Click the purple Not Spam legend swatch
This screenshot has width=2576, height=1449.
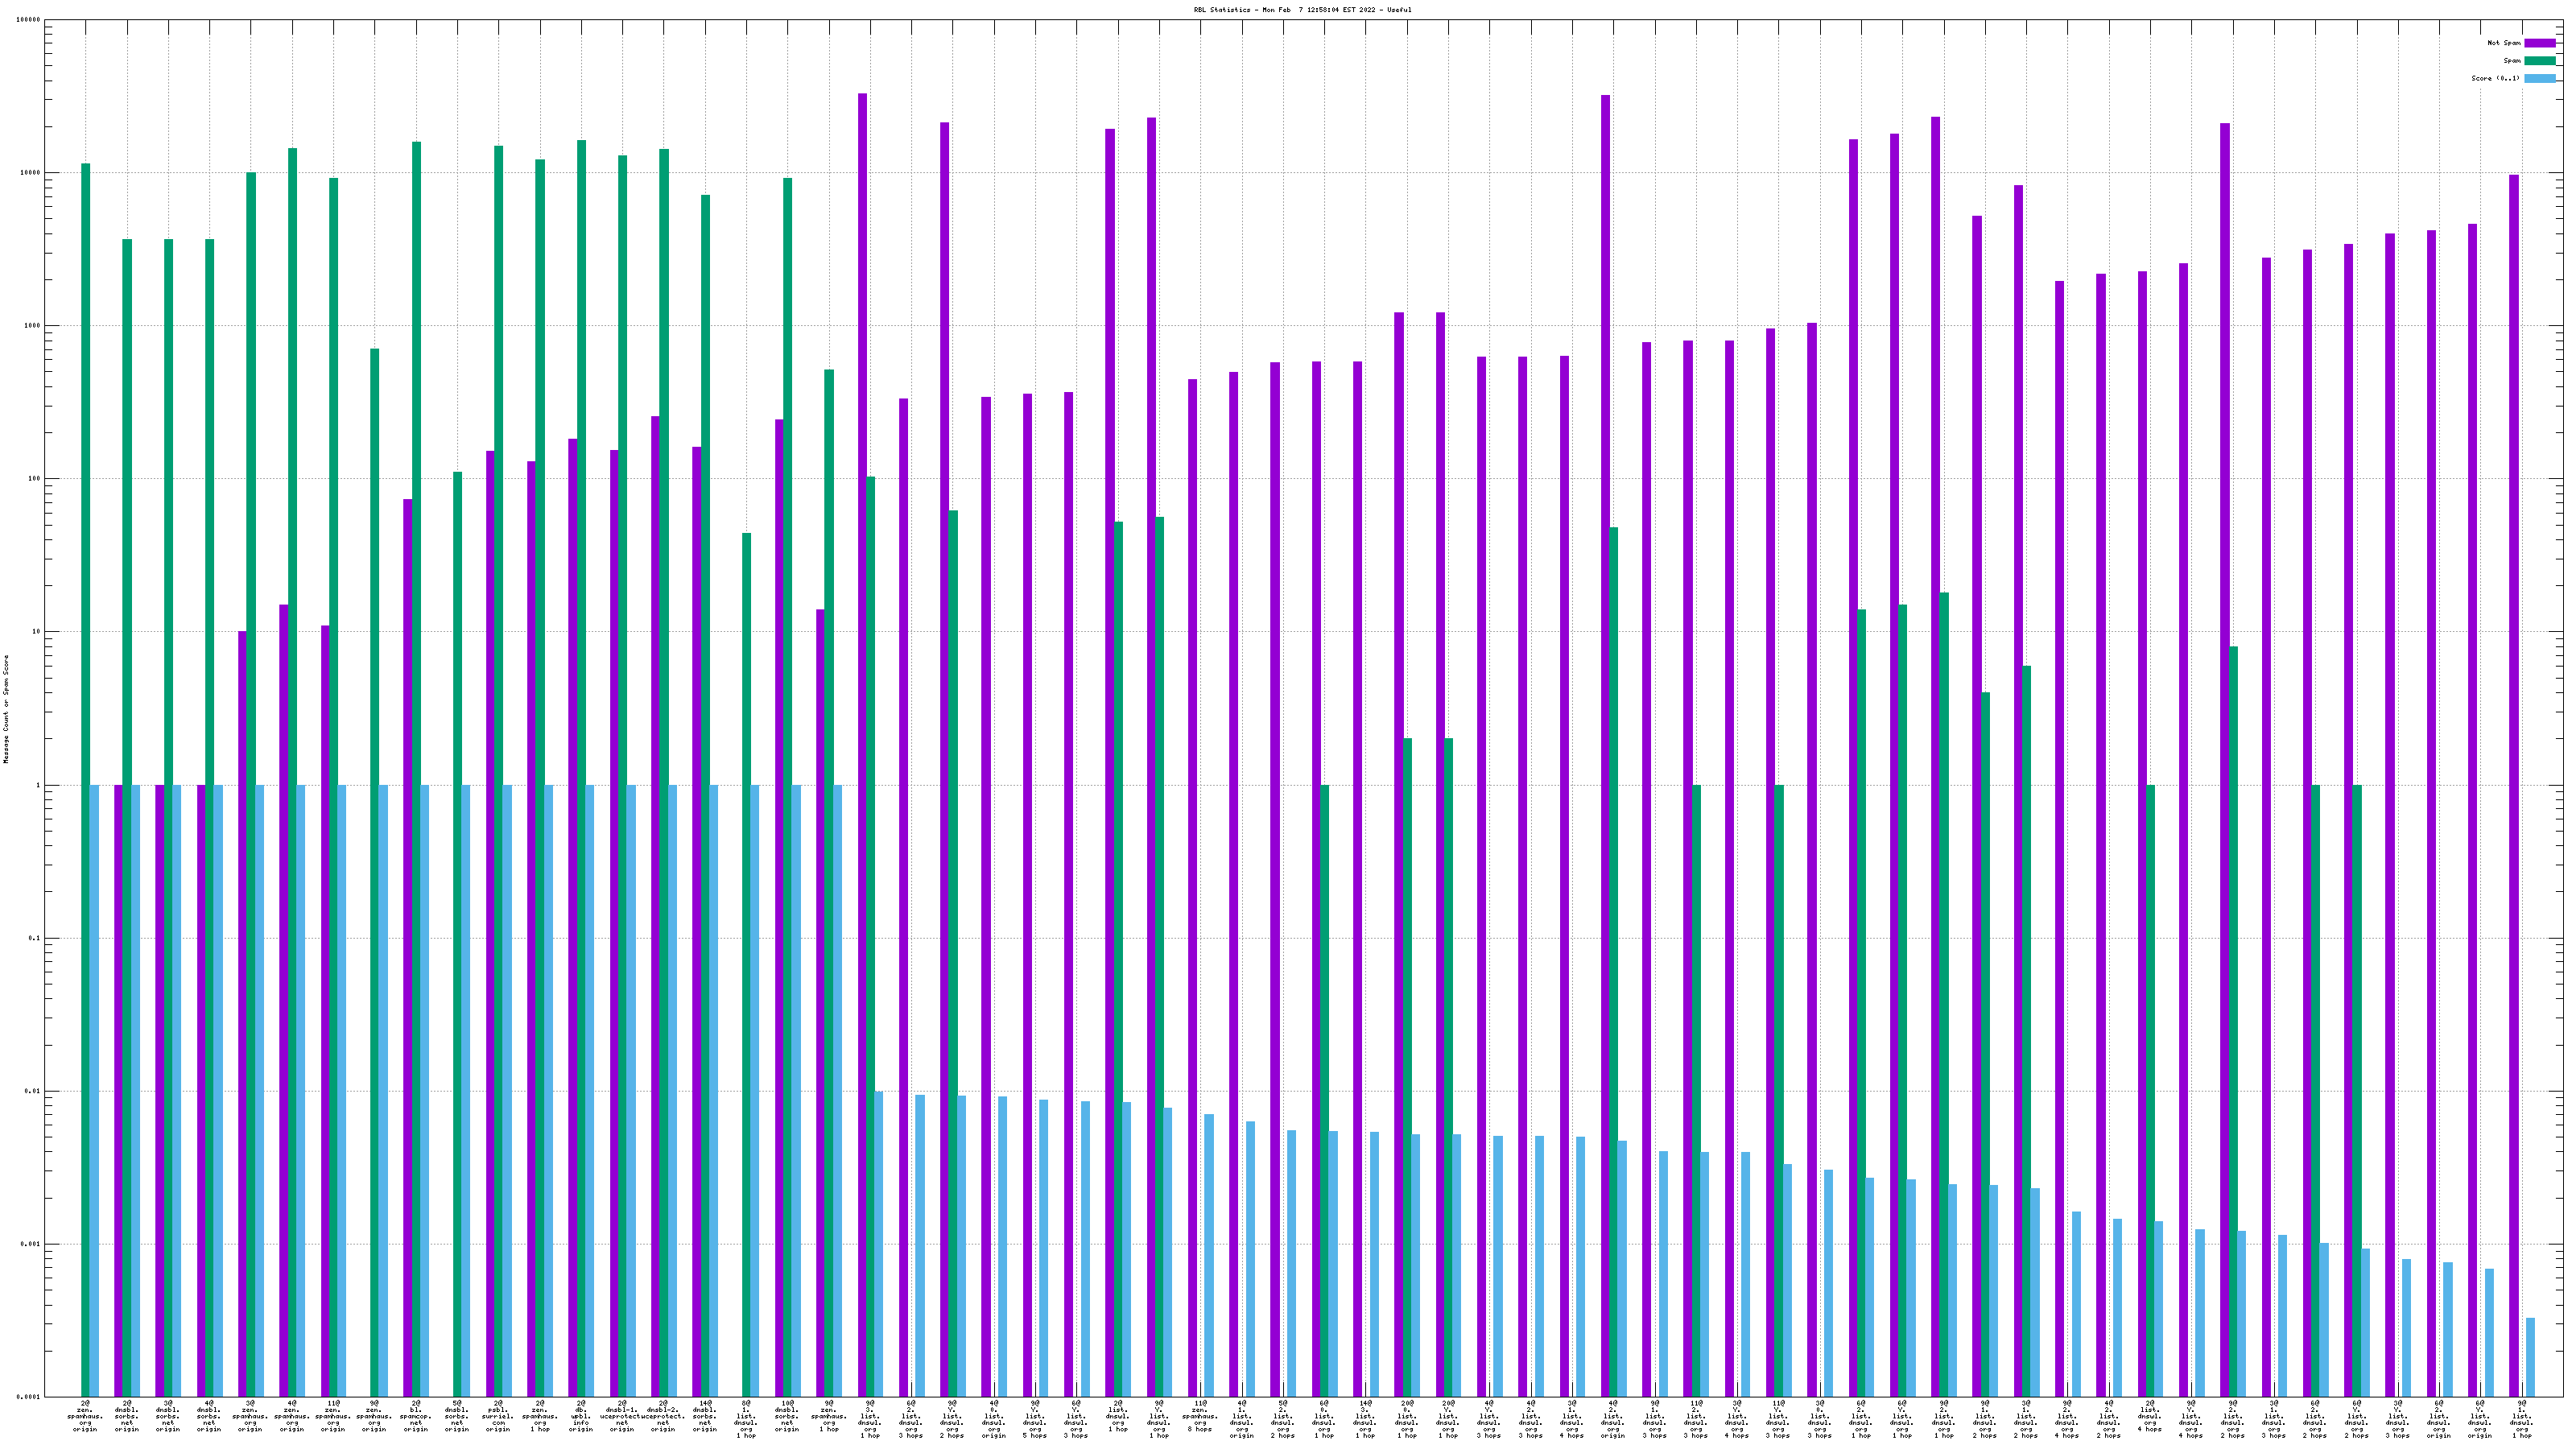[2539, 43]
